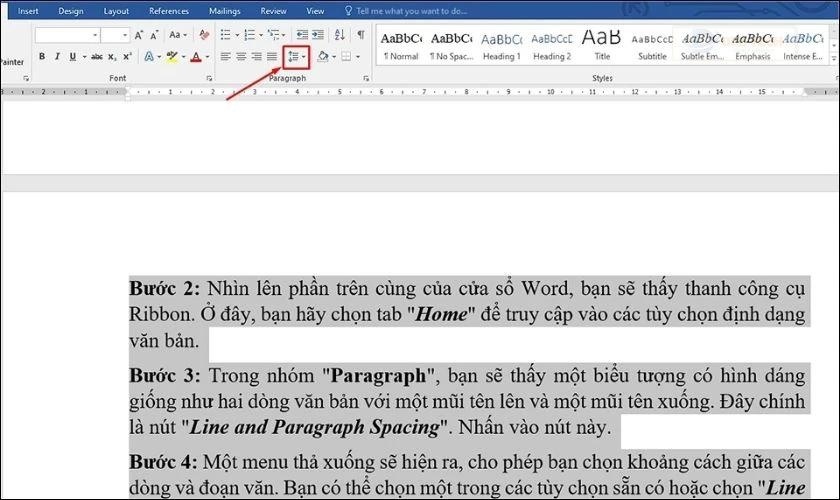Sort selected text alphabetically
The image size is (840, 500).
340,35
